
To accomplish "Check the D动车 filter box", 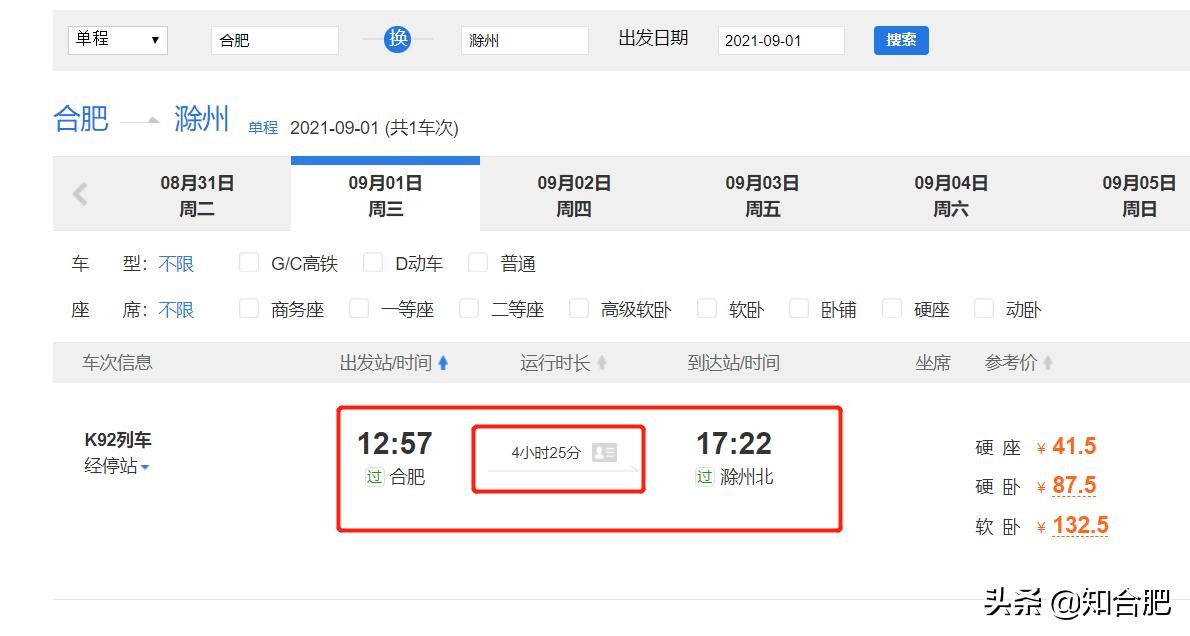I will pyautogui.click(x=373, y=263).
